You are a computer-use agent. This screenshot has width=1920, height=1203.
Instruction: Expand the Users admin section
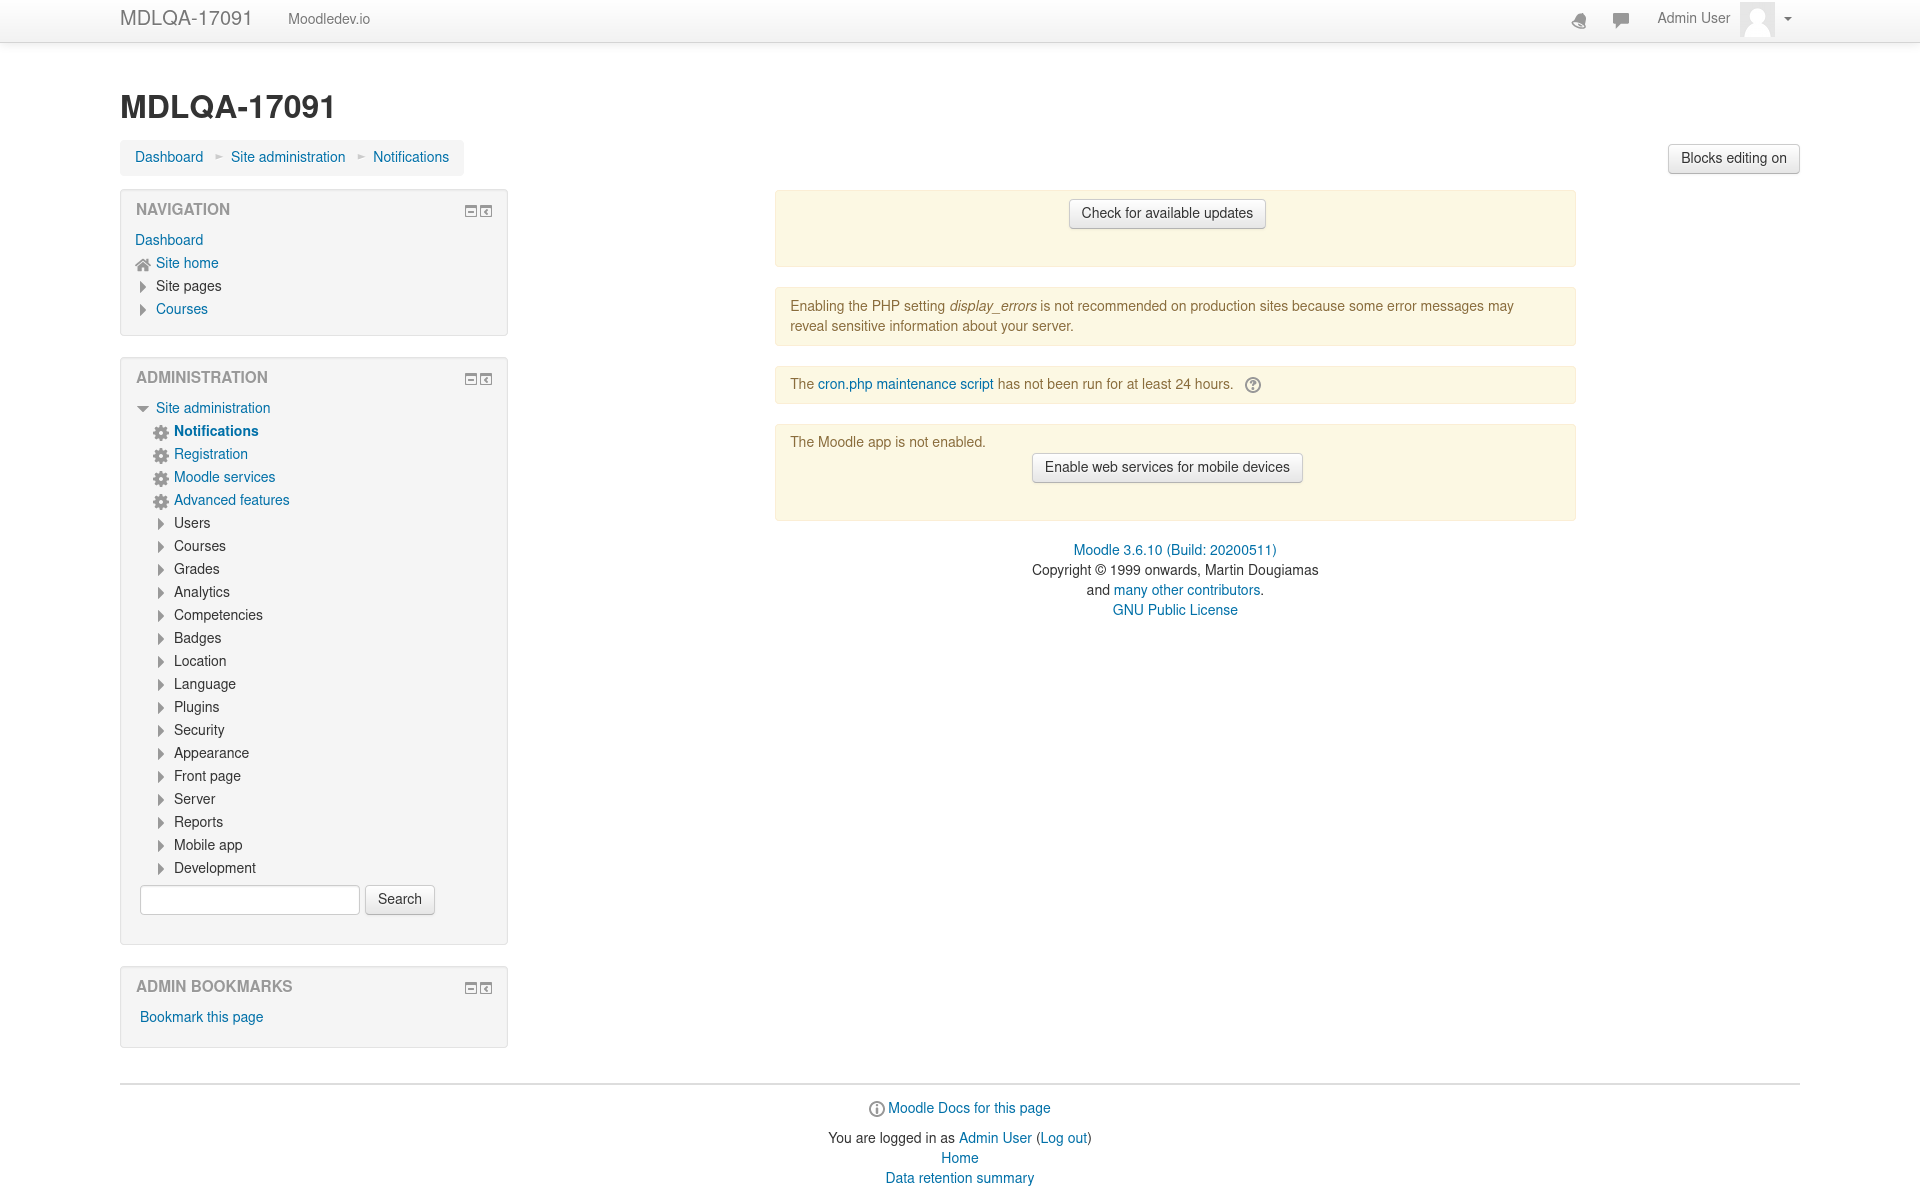pyautogui.click(x=161, y=524)
